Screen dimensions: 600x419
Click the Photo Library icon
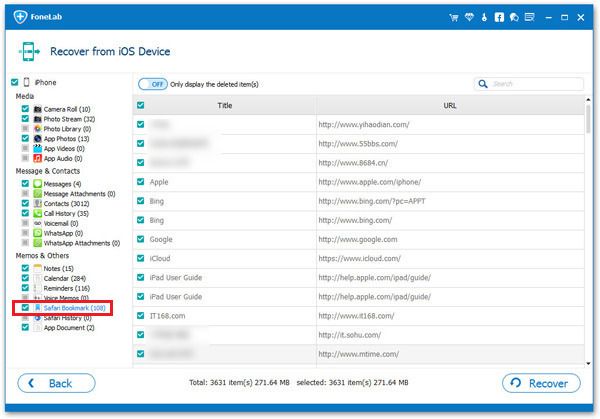tap(38, 129)
